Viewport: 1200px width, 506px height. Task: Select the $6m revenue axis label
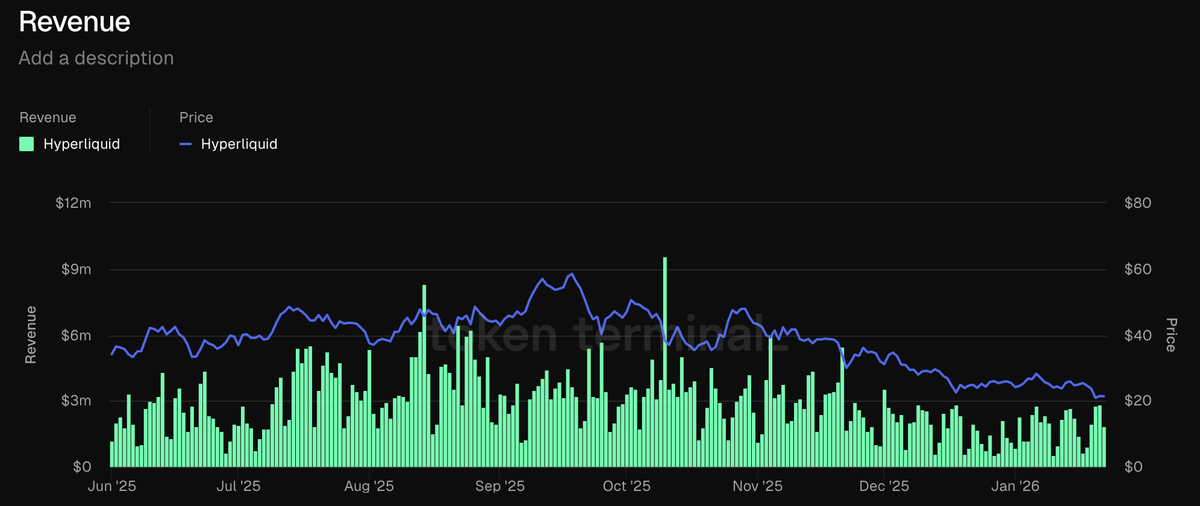point(76,335)
